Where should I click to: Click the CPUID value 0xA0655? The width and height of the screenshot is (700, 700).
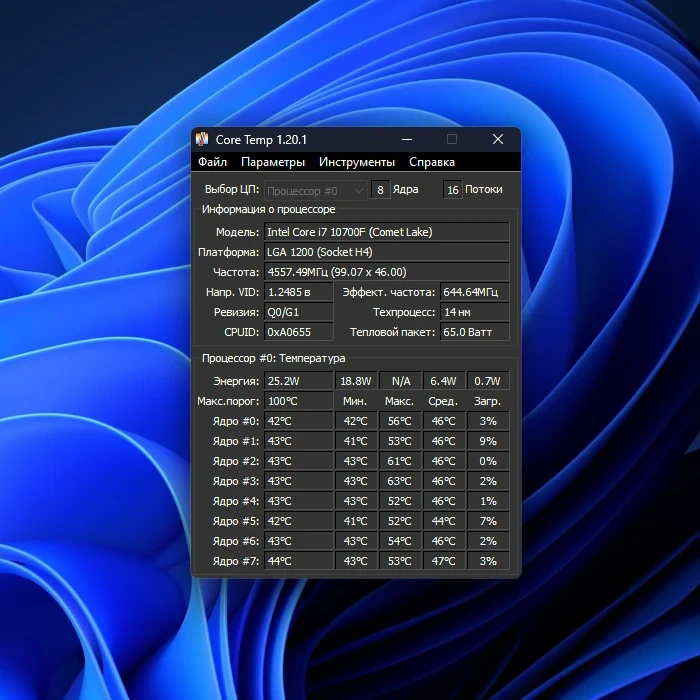(299, 332)
